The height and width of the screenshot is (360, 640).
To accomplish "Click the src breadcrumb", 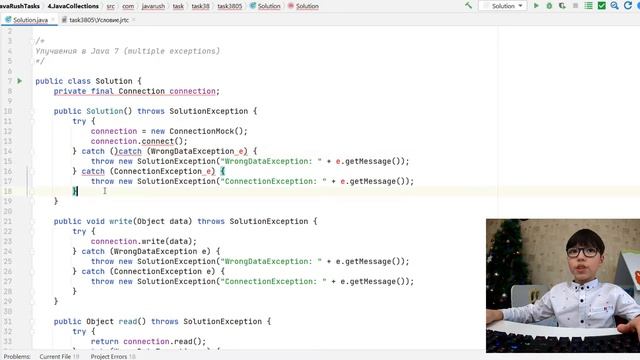I will tap(111, 6).
